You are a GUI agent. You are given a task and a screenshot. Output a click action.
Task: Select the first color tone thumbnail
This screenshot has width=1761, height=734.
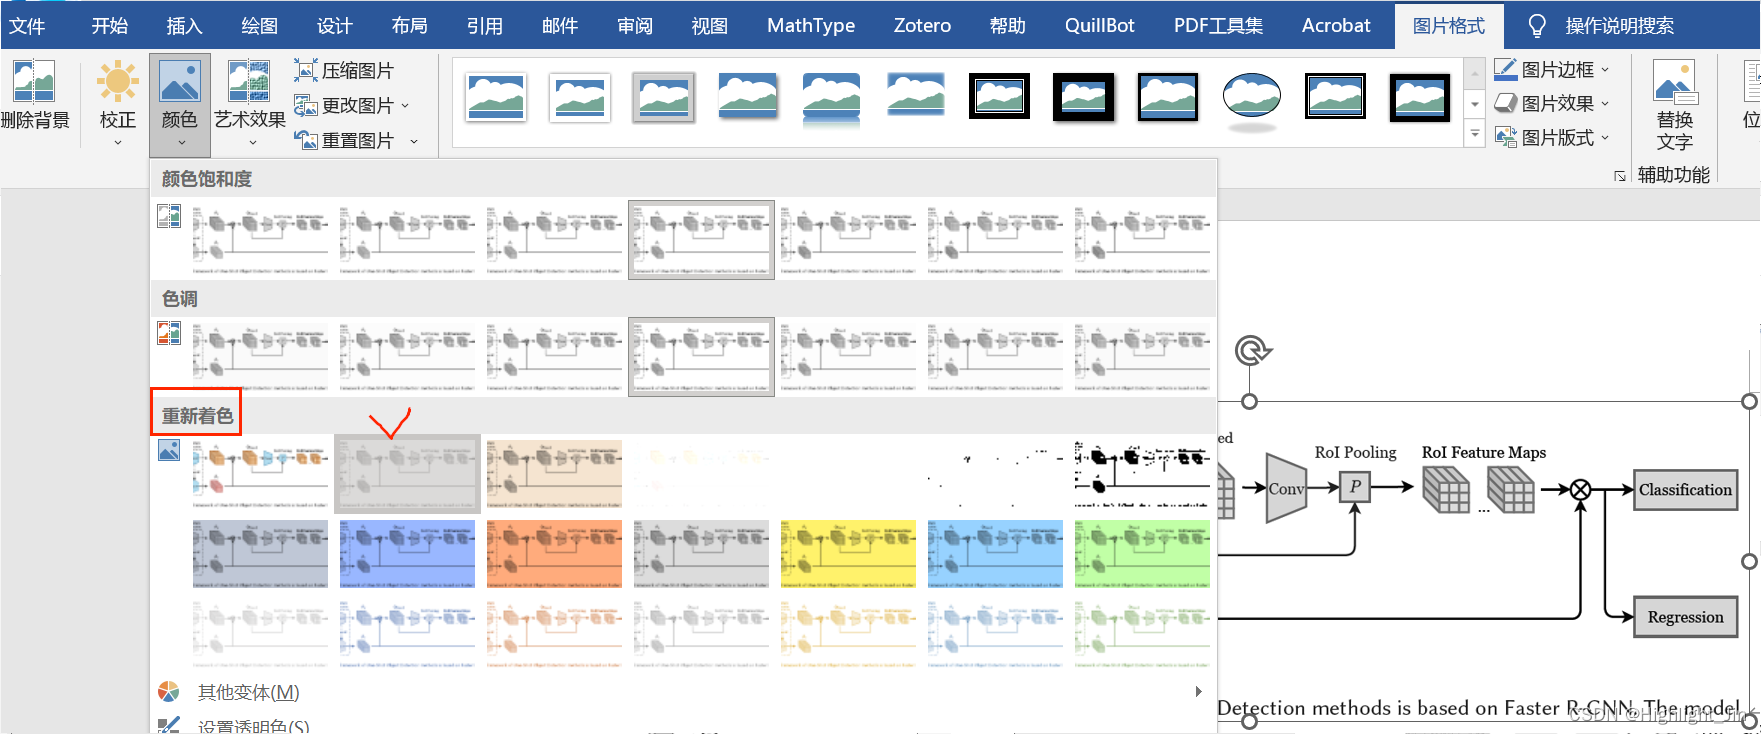click(260, 357)
